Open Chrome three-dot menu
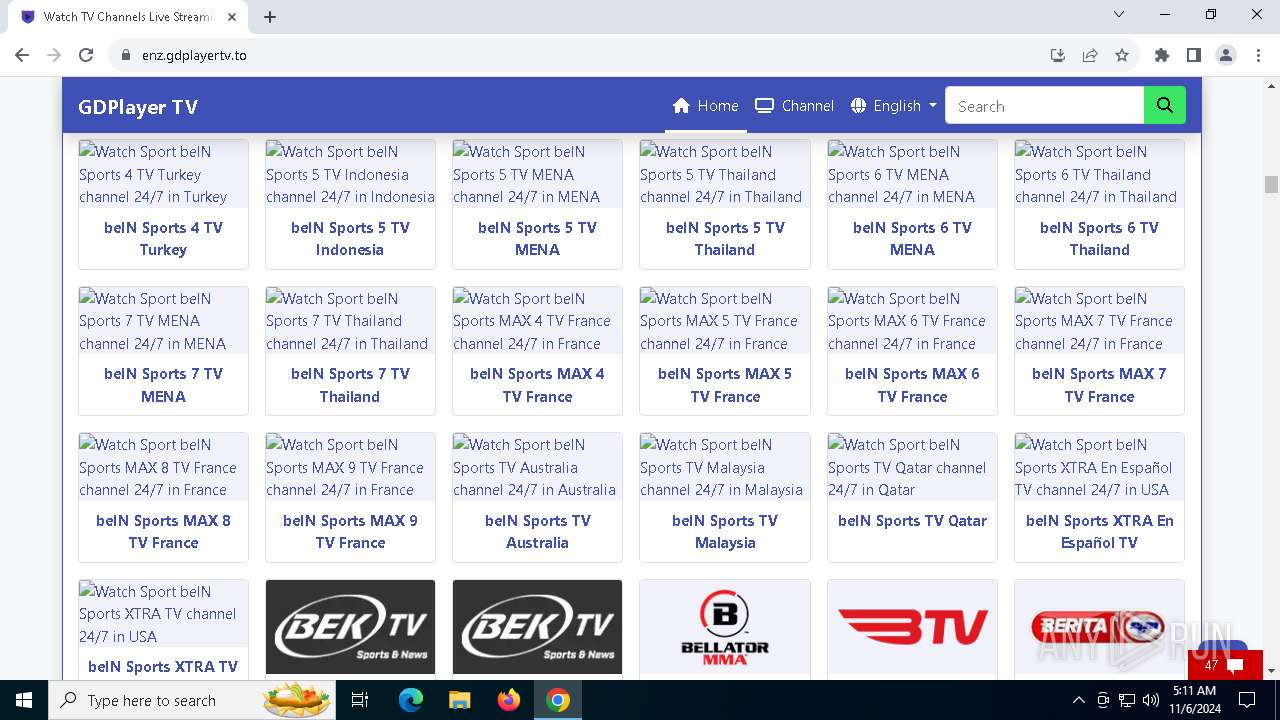Image resolution: width=1280 pixels, height=720 pixels. (x=1257, y=55)
